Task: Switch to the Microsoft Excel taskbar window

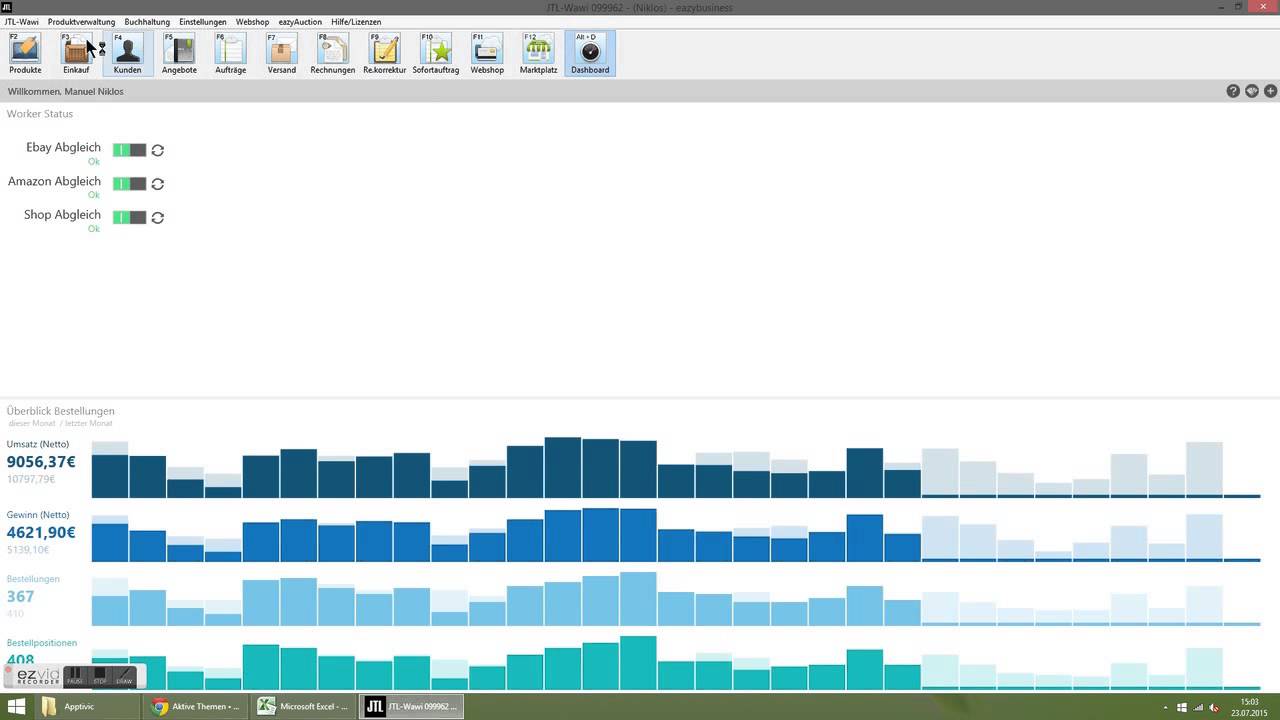Action: pyautogui.click(x=304, y=706)
